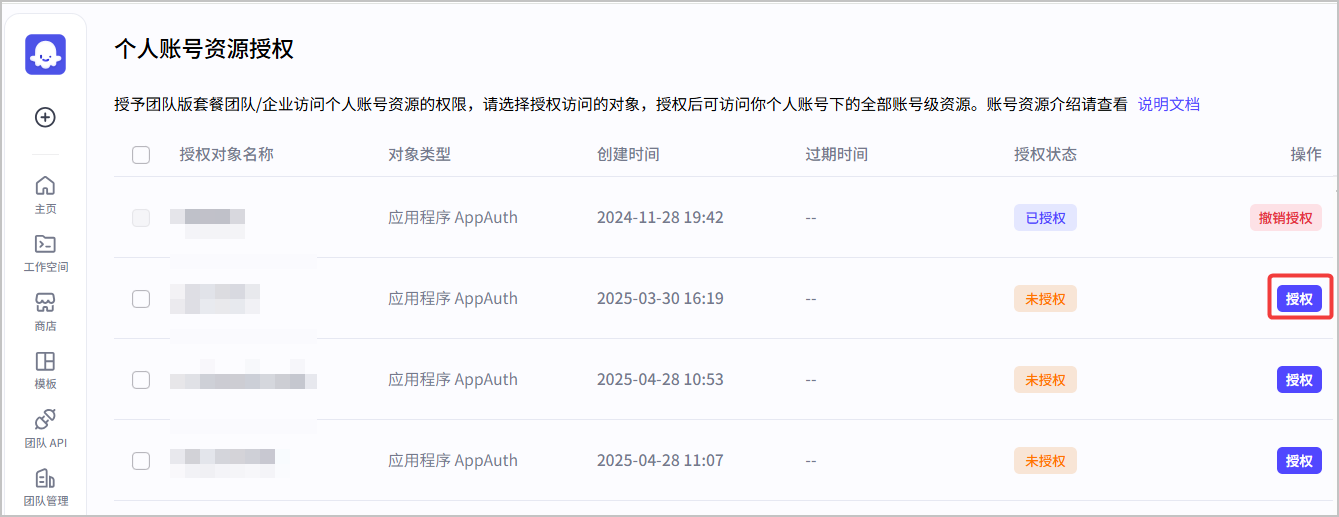The height and width of the screenshot is (517, 1339).
Task: Click the 对象类型 column header
Action: point(420,155)
